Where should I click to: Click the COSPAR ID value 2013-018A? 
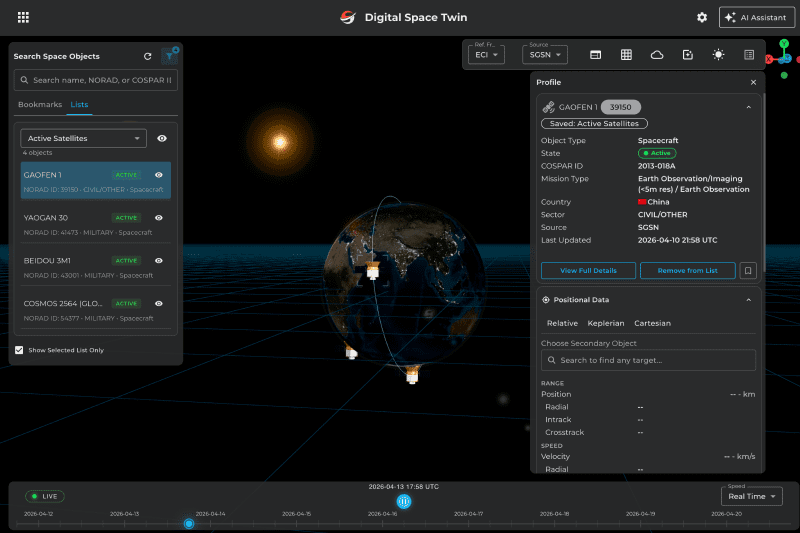tap(656, 166)
